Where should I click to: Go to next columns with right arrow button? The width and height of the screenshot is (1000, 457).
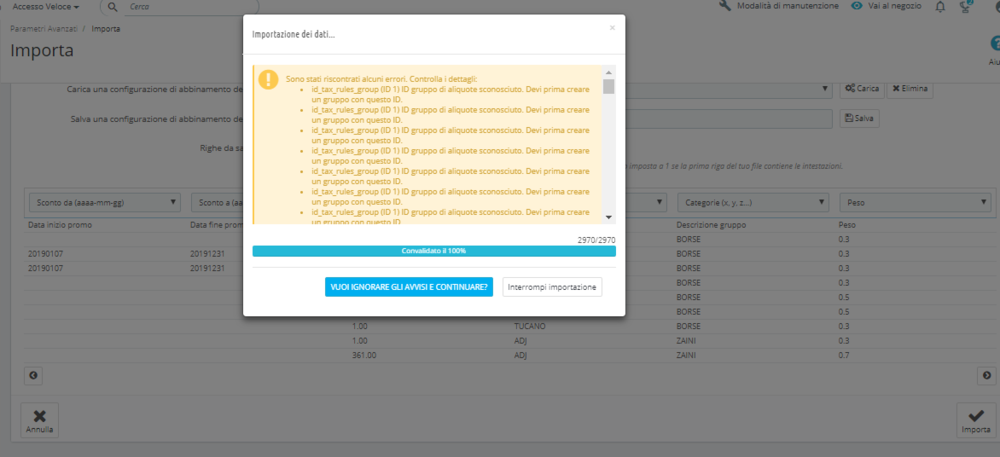coord(987,375)
